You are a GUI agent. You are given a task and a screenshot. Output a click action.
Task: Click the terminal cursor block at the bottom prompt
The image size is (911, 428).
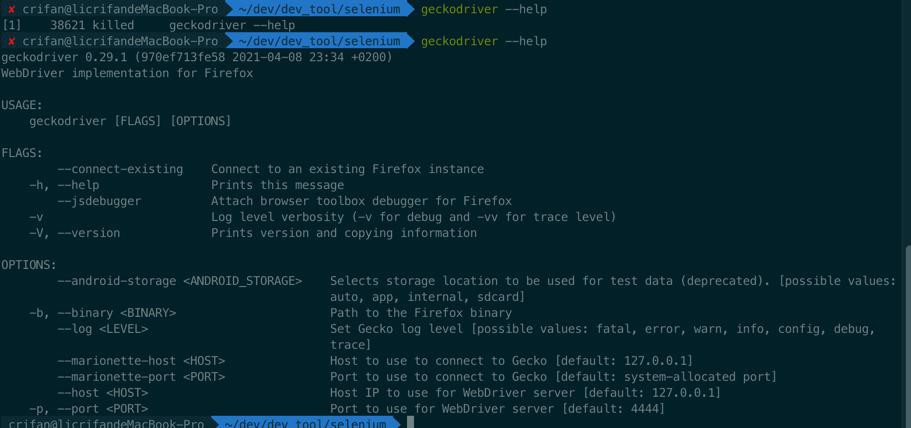click(410, 423)
